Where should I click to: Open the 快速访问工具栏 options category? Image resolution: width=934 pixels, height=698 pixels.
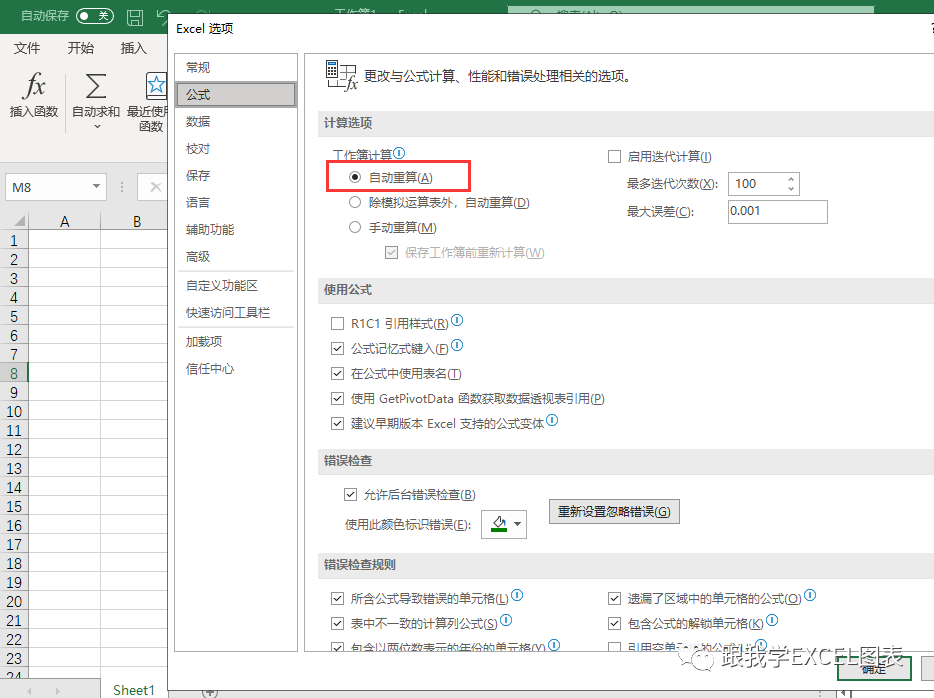tap(236, 313)
